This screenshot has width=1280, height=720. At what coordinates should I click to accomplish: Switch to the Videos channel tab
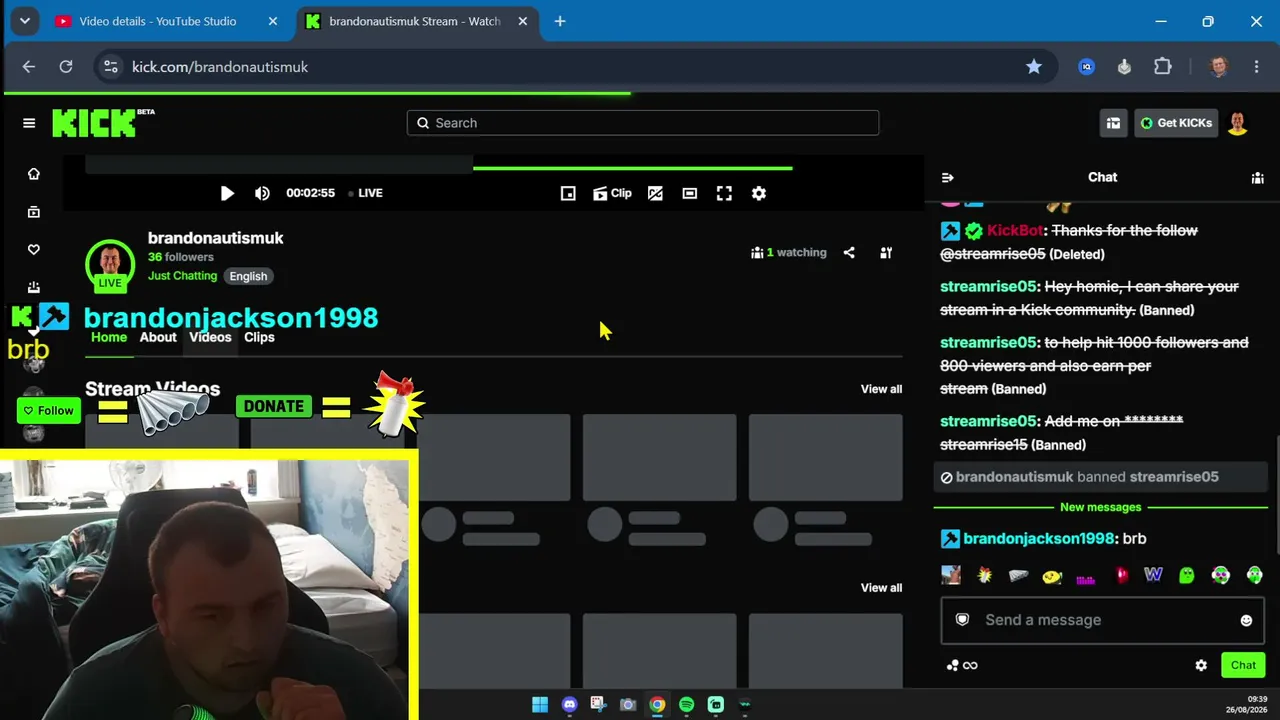pos(210,337)
